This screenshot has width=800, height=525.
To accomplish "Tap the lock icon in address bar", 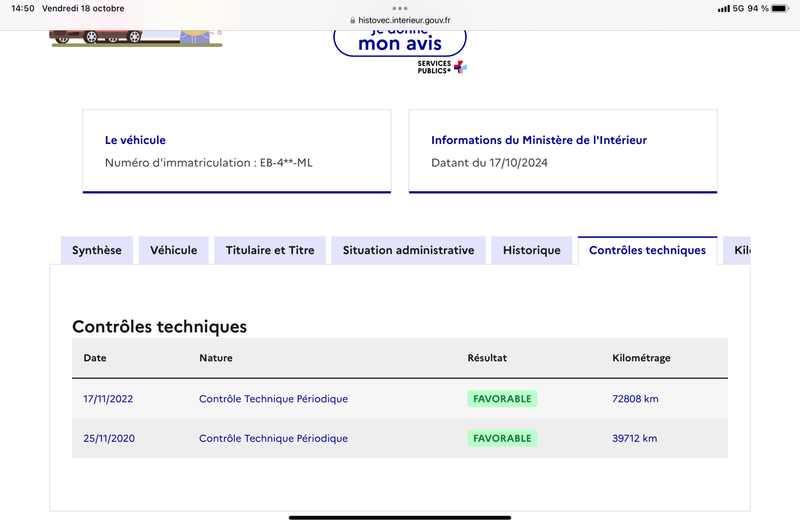I will pyautogui.click(x=353, y=20).
